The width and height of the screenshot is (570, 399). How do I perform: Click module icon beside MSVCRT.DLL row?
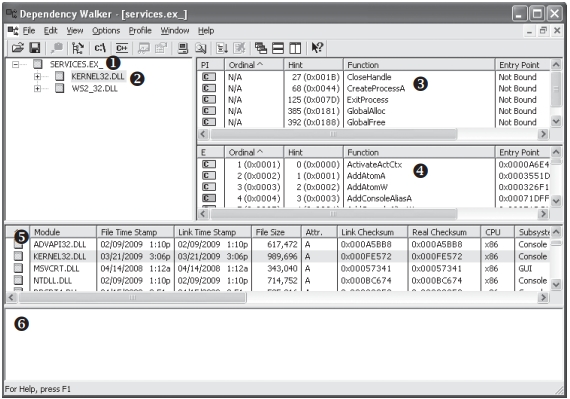tap(18, 268)
